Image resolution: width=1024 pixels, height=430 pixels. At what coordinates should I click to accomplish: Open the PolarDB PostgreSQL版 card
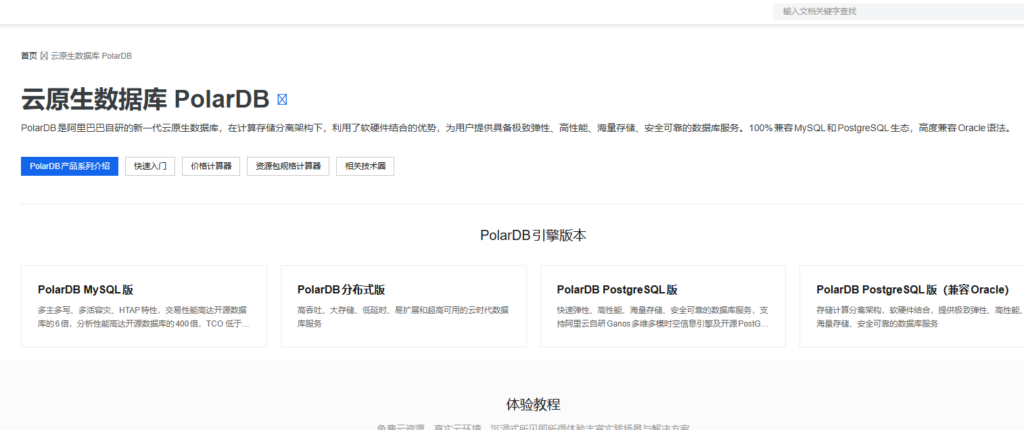pyautogui.click(x=663, y=306)
